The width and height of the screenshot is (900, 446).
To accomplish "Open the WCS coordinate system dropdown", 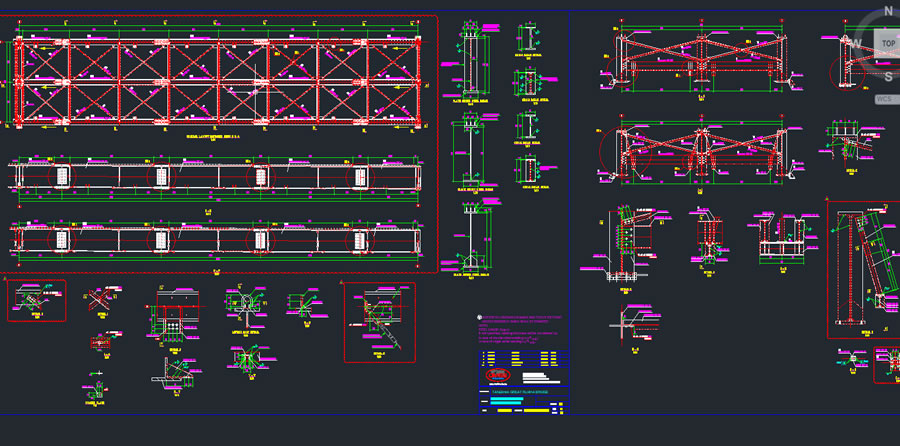I will click(885, 99).
